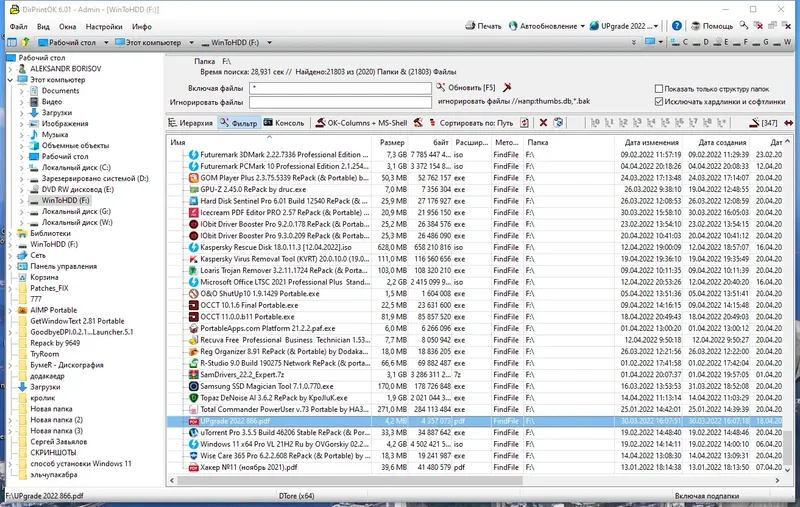Click the red pin icon next to Обновить
Screen dimensions: 800x507
(507, 88)
